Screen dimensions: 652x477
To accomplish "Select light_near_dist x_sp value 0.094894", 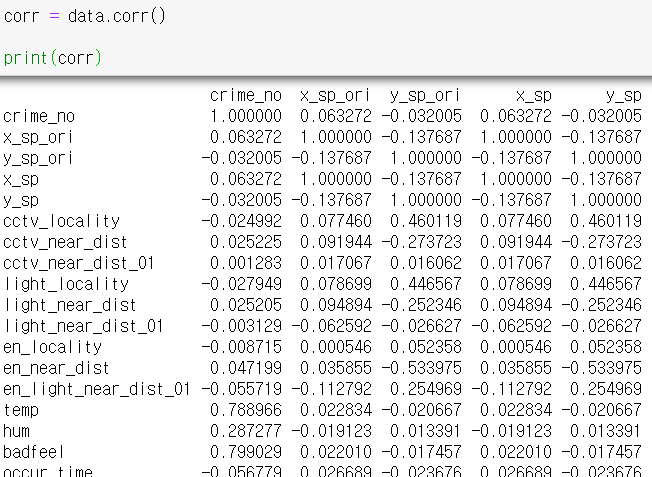I will click(x=516, y=305).
